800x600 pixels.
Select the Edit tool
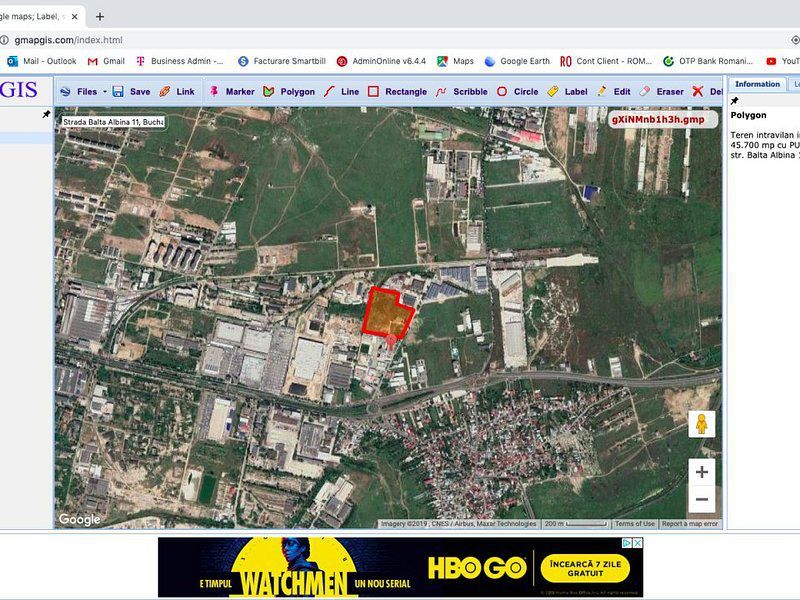(x=615, y=91)
